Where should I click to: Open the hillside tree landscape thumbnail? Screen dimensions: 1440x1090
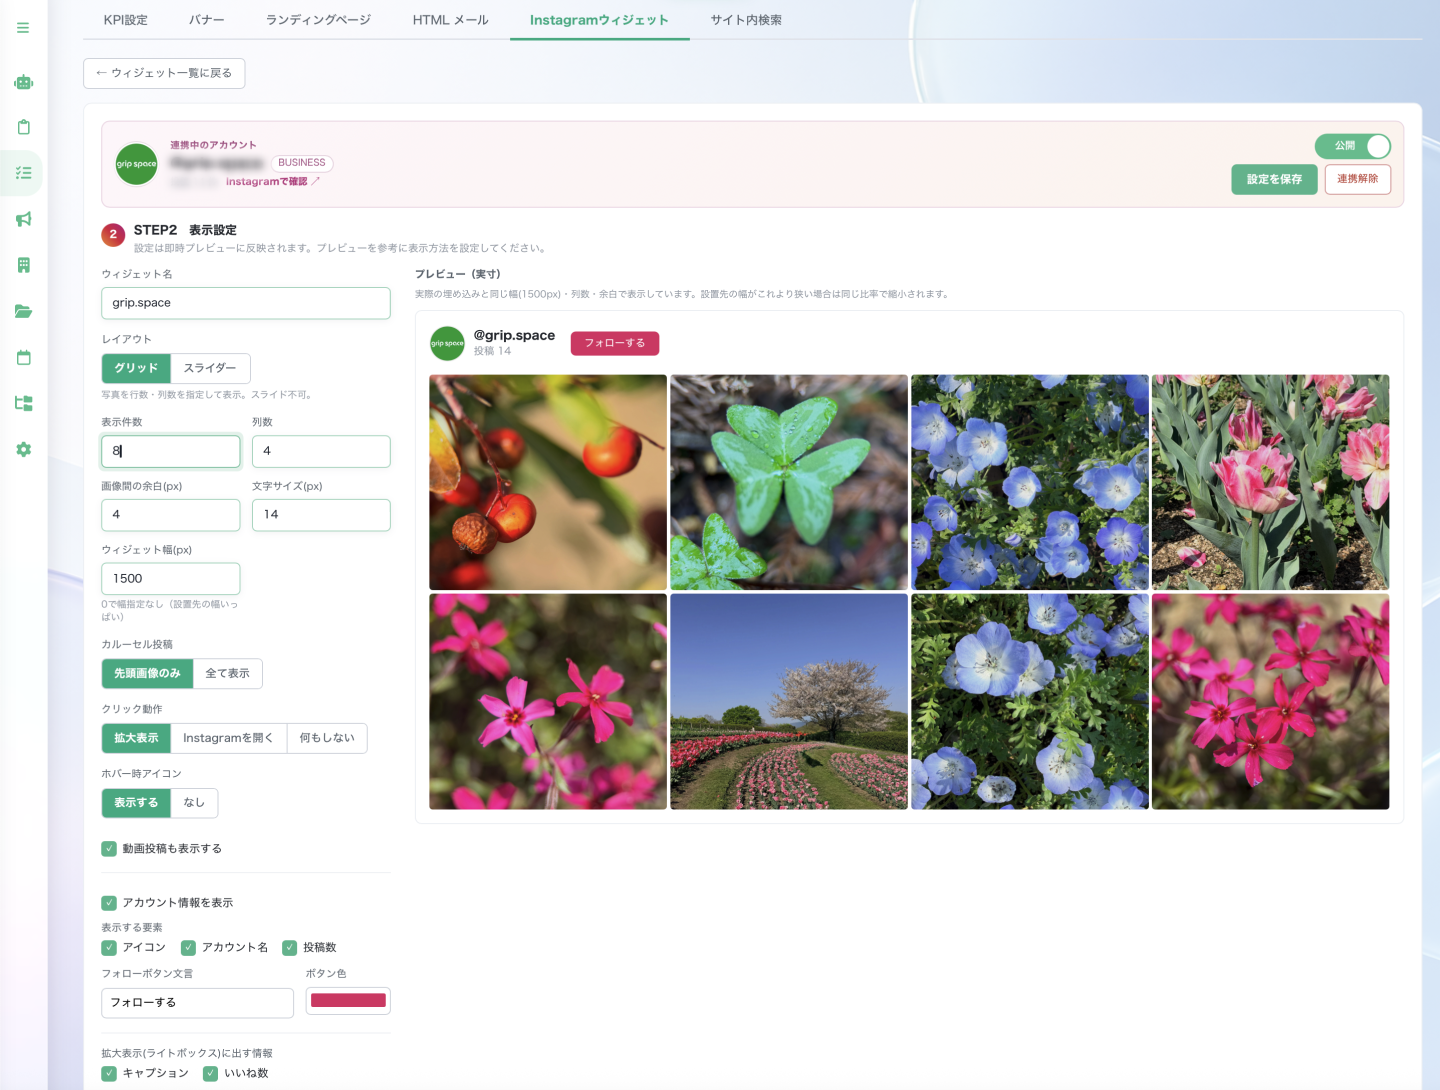point(789,702)
